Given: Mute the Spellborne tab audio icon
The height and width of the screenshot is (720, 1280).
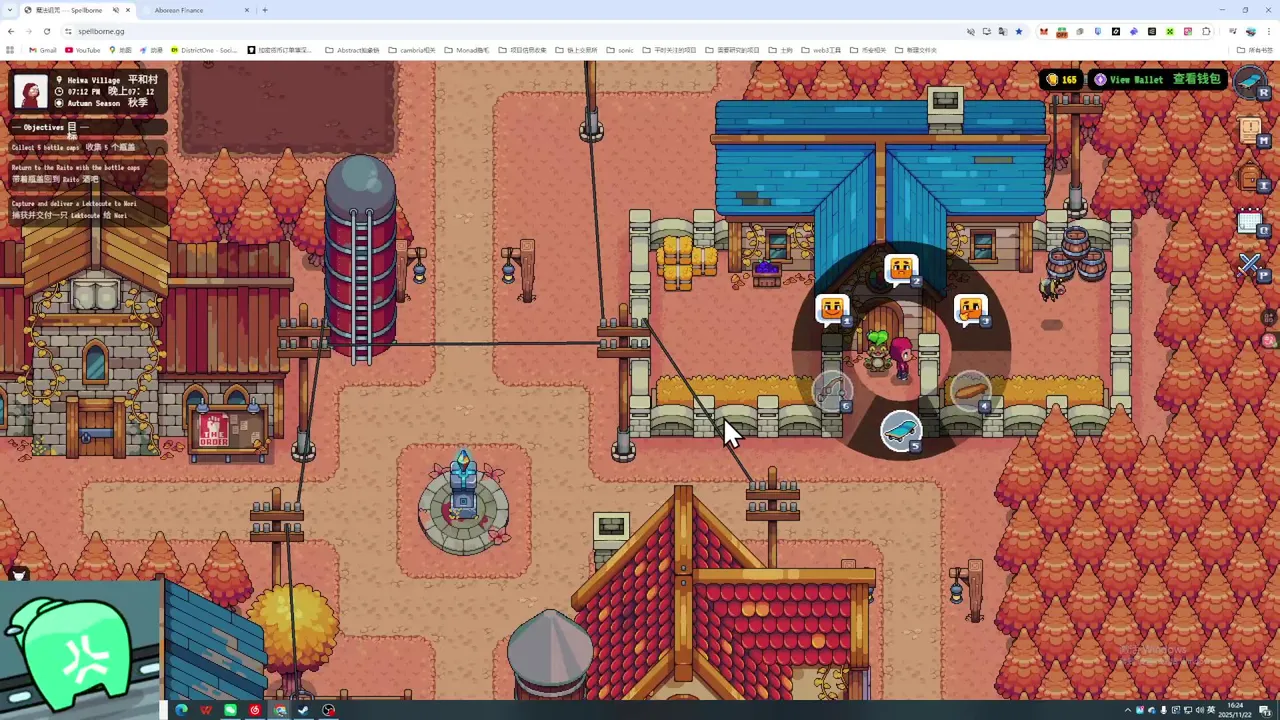Looking at the screenshot, I should [x=116, y=10].
